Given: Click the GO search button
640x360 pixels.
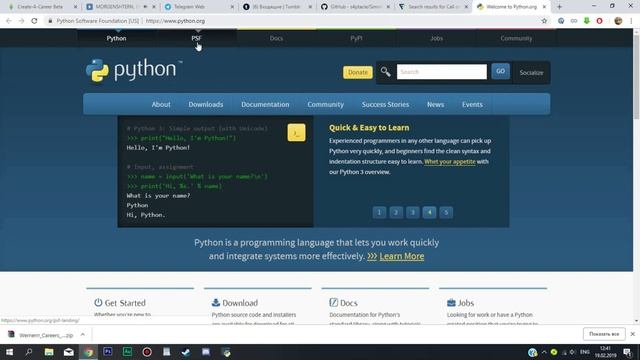Looking at the screenshot, I should click(500, 71).
